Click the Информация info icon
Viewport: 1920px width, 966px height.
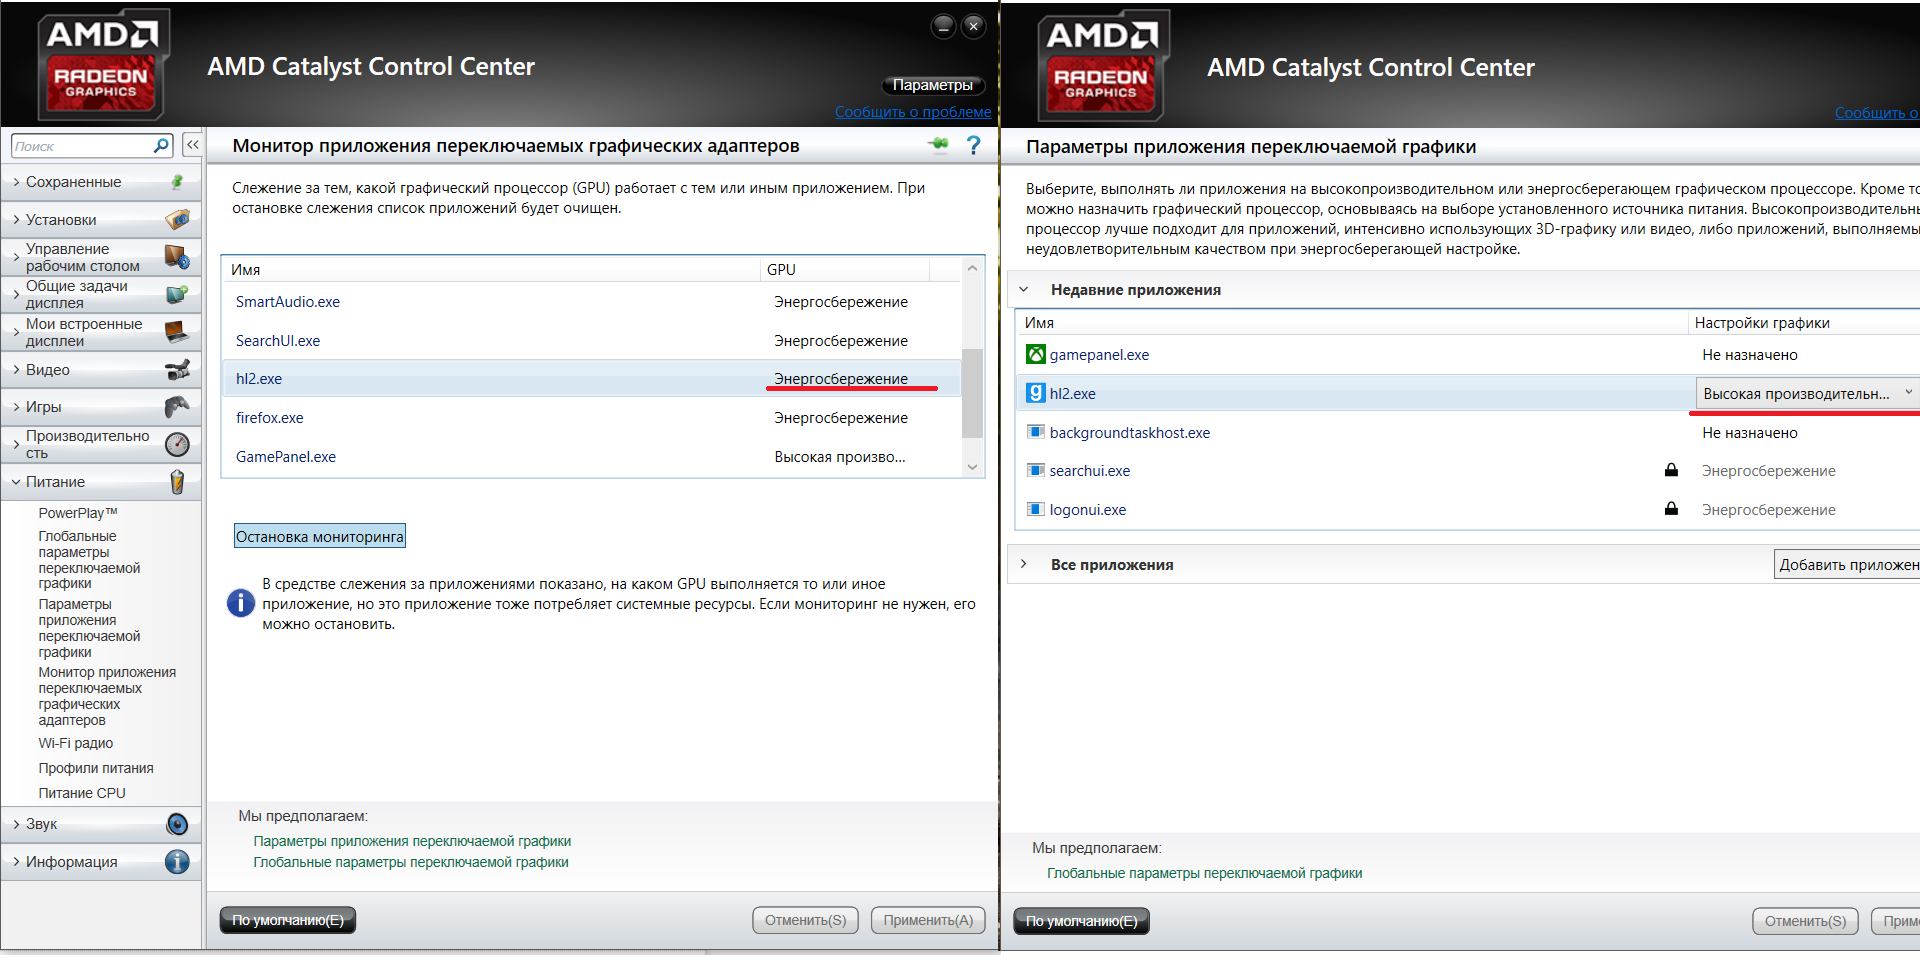[177, 862]
